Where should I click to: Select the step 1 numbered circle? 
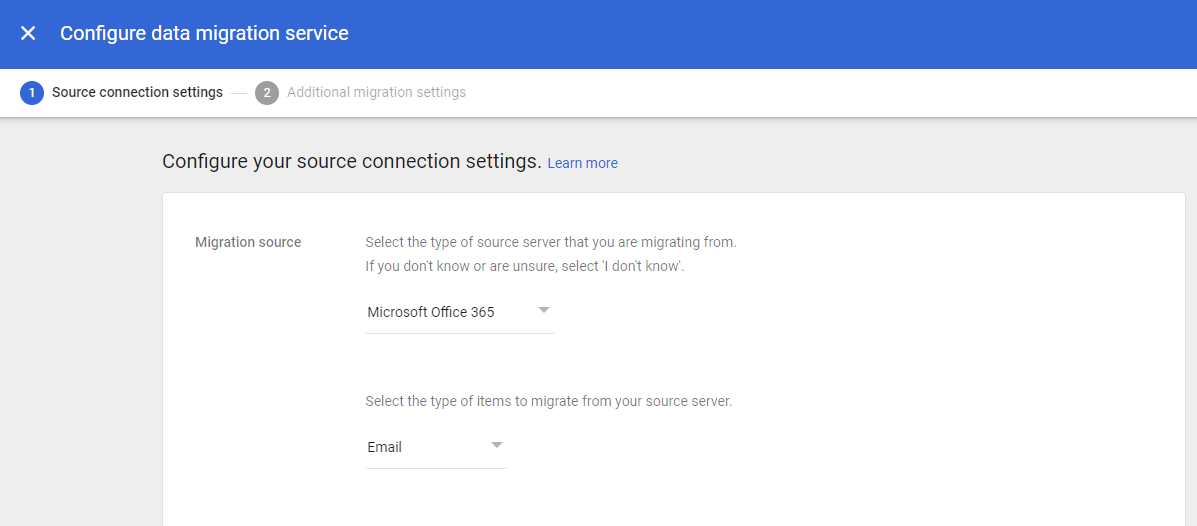[32, 92]
